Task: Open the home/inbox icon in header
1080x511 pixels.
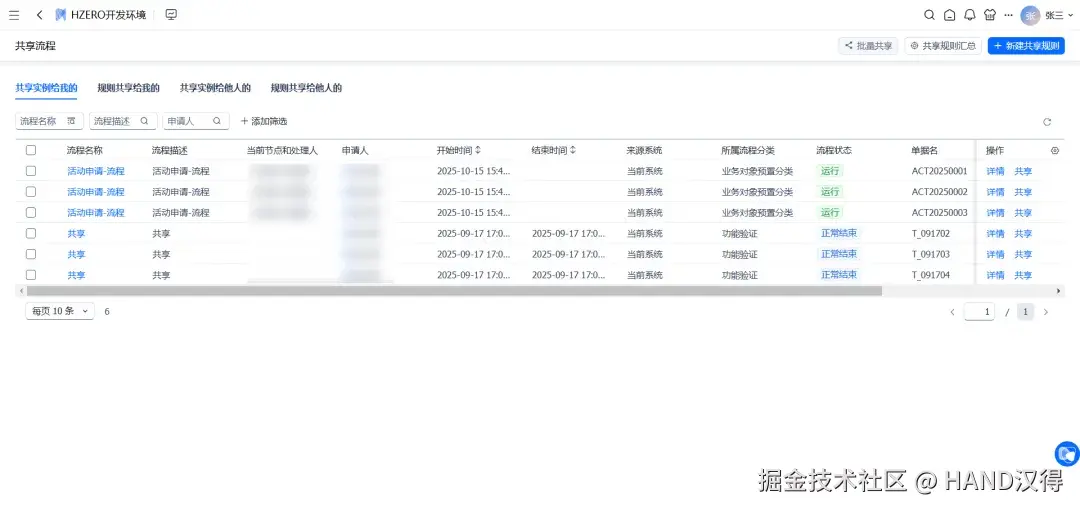Action: pos(950,15)
